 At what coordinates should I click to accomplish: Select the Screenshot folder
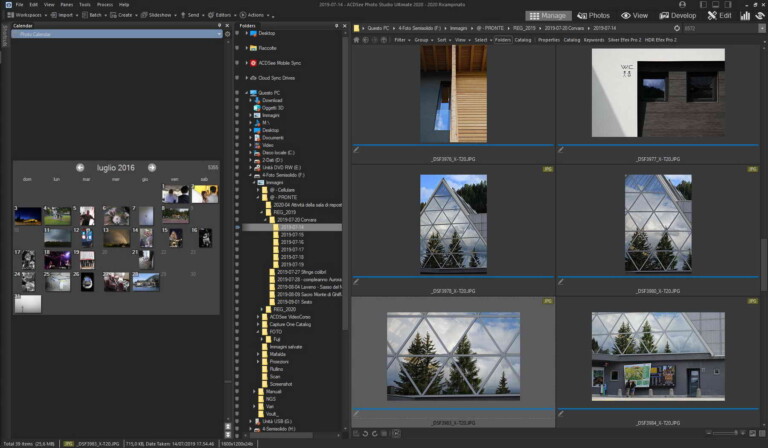click(281, 384)
